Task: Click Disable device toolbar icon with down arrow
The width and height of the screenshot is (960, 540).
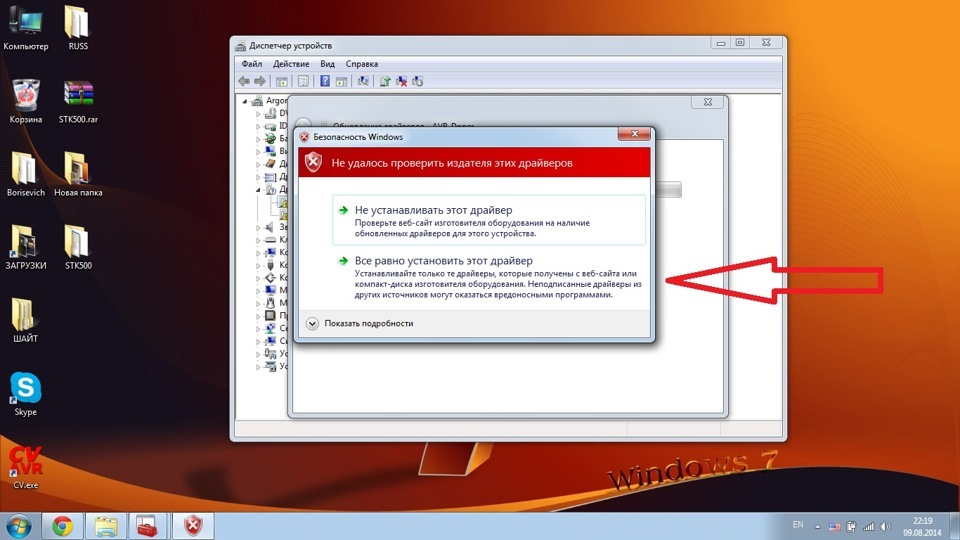Action: [418, 81]
